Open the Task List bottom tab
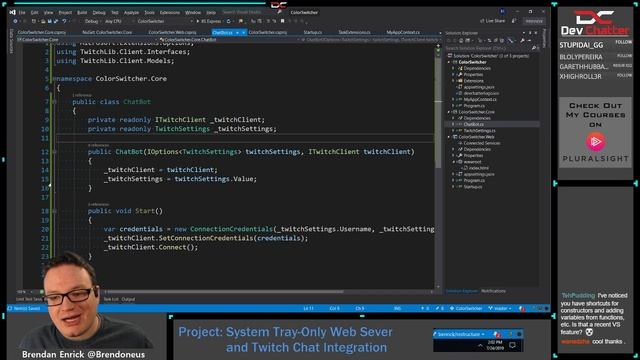Image resolution: width=640 pixels, height=360 pixels. click(111, 299)
